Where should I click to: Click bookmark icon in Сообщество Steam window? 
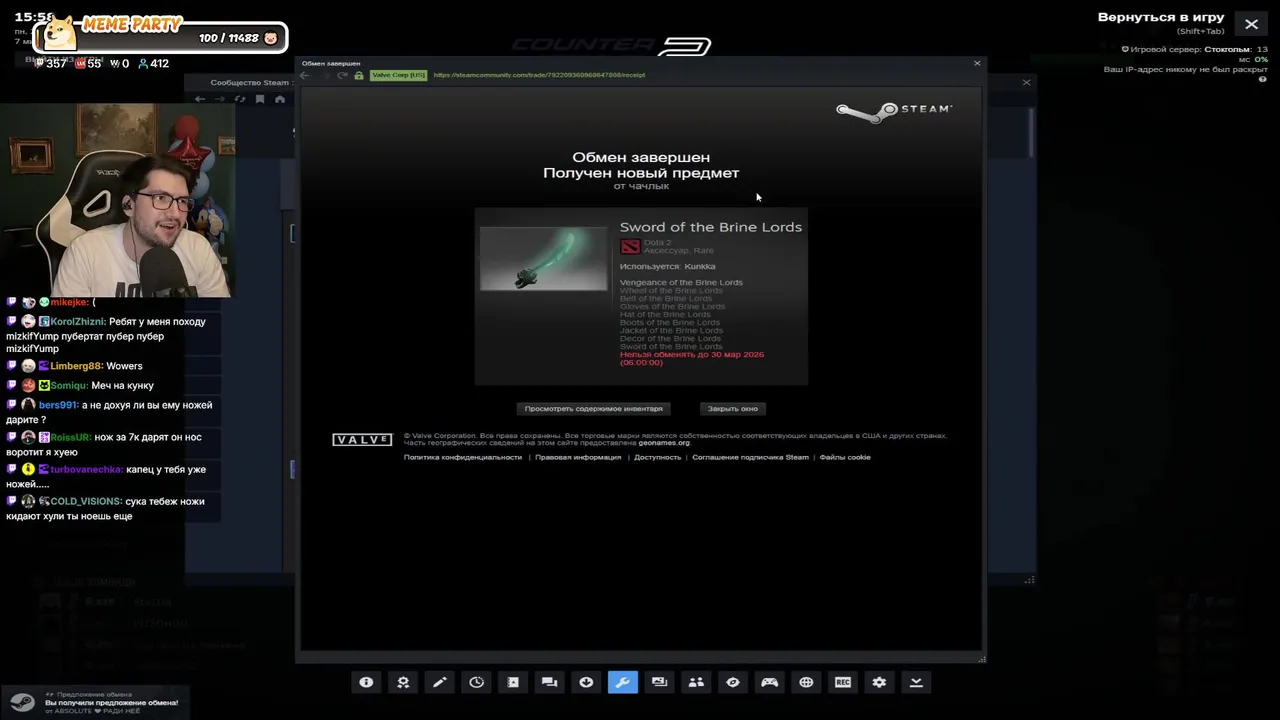[x=260, y=99]
